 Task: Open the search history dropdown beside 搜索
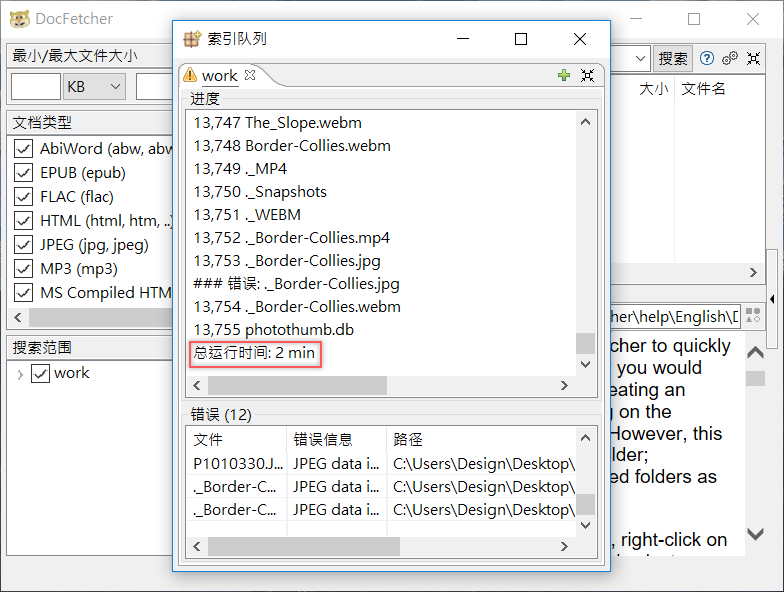[640, 58]
